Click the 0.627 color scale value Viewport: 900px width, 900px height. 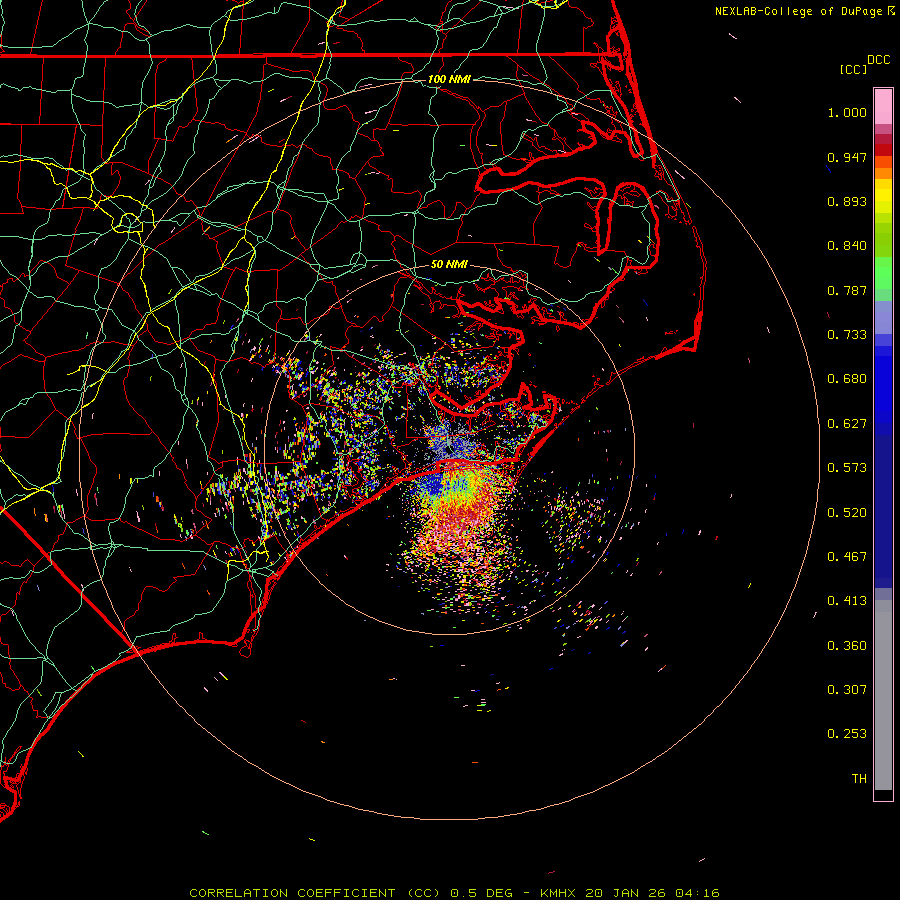[847, 424]
